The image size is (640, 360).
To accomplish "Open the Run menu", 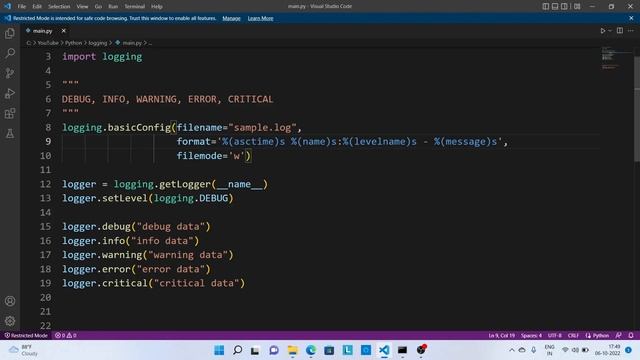I will tap(113, 7).
